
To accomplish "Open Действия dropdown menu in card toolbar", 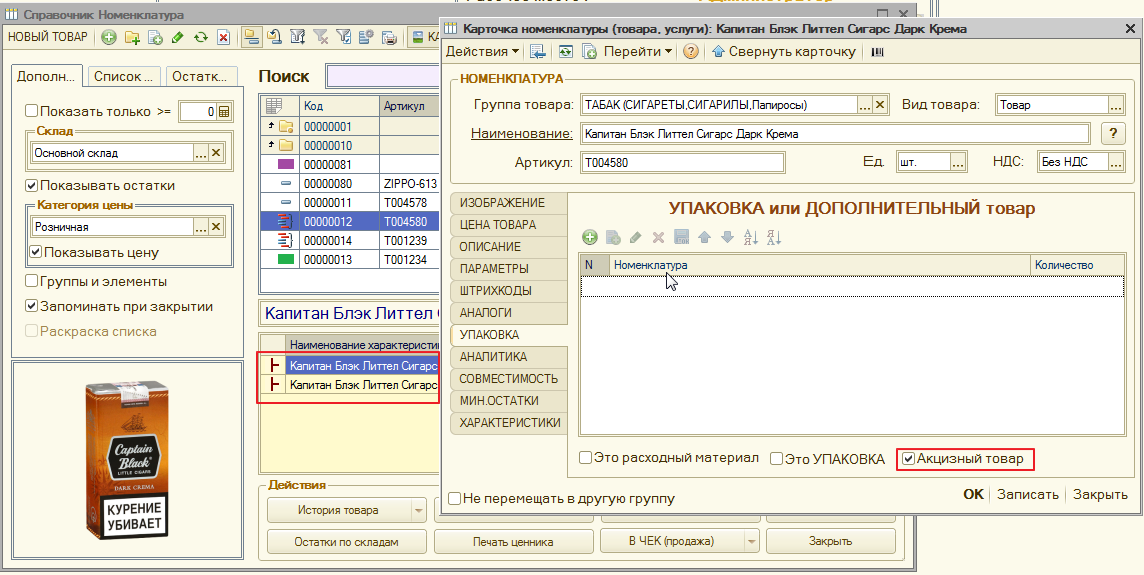I will point(482,51).
